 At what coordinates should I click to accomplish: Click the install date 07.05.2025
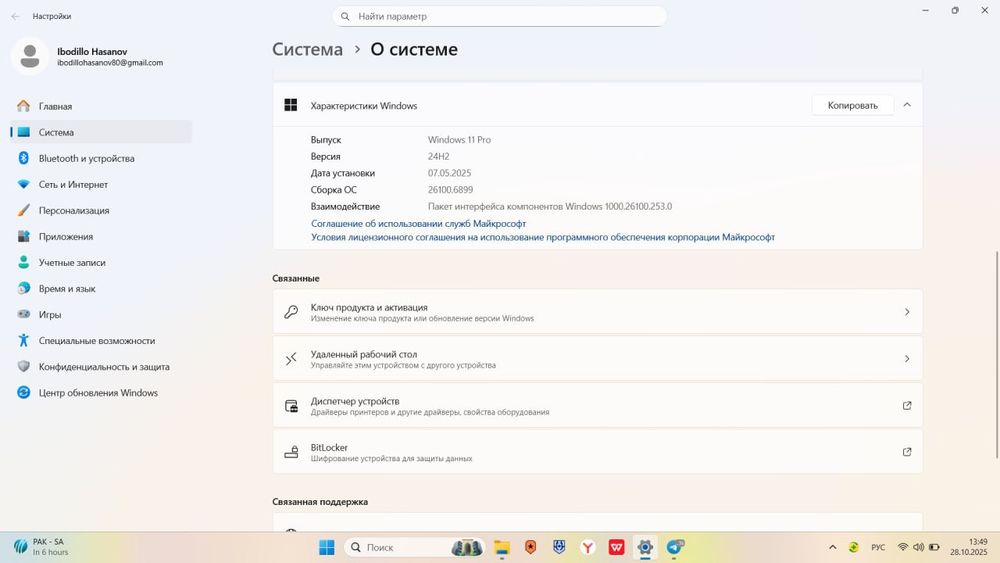point(450,173)
